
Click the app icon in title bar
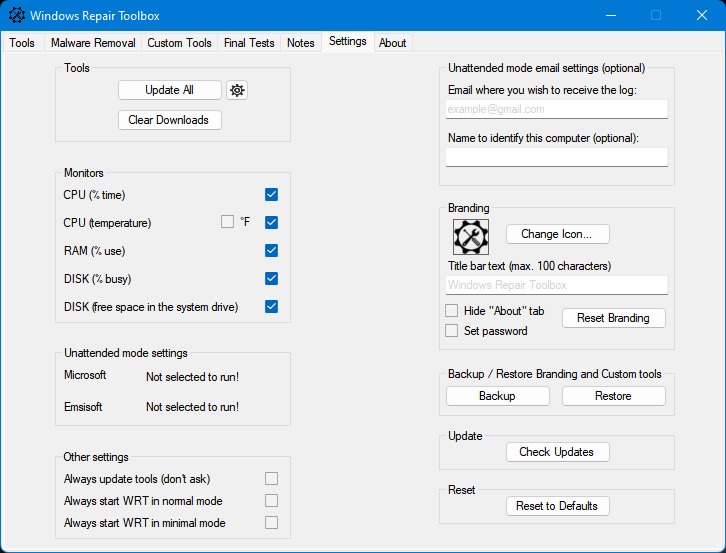pyautogui.click(x=17, y=15)
